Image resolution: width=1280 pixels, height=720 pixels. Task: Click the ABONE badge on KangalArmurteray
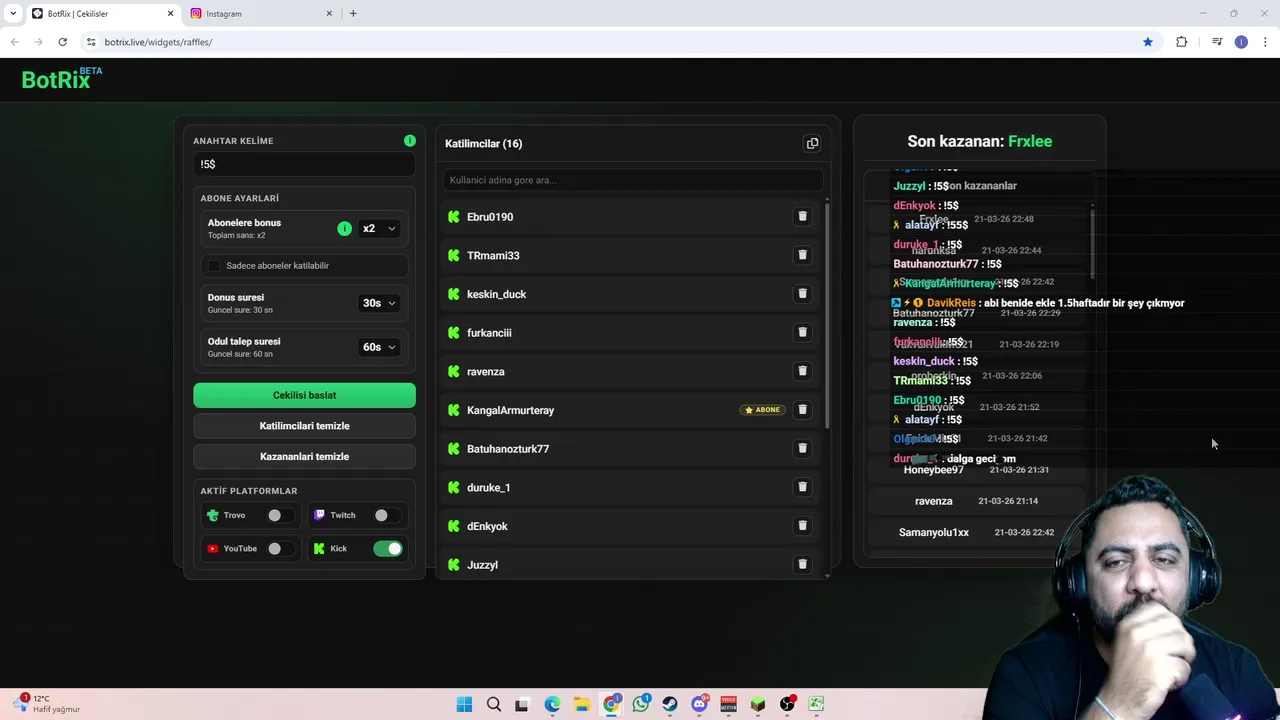(x=762, y=410)
